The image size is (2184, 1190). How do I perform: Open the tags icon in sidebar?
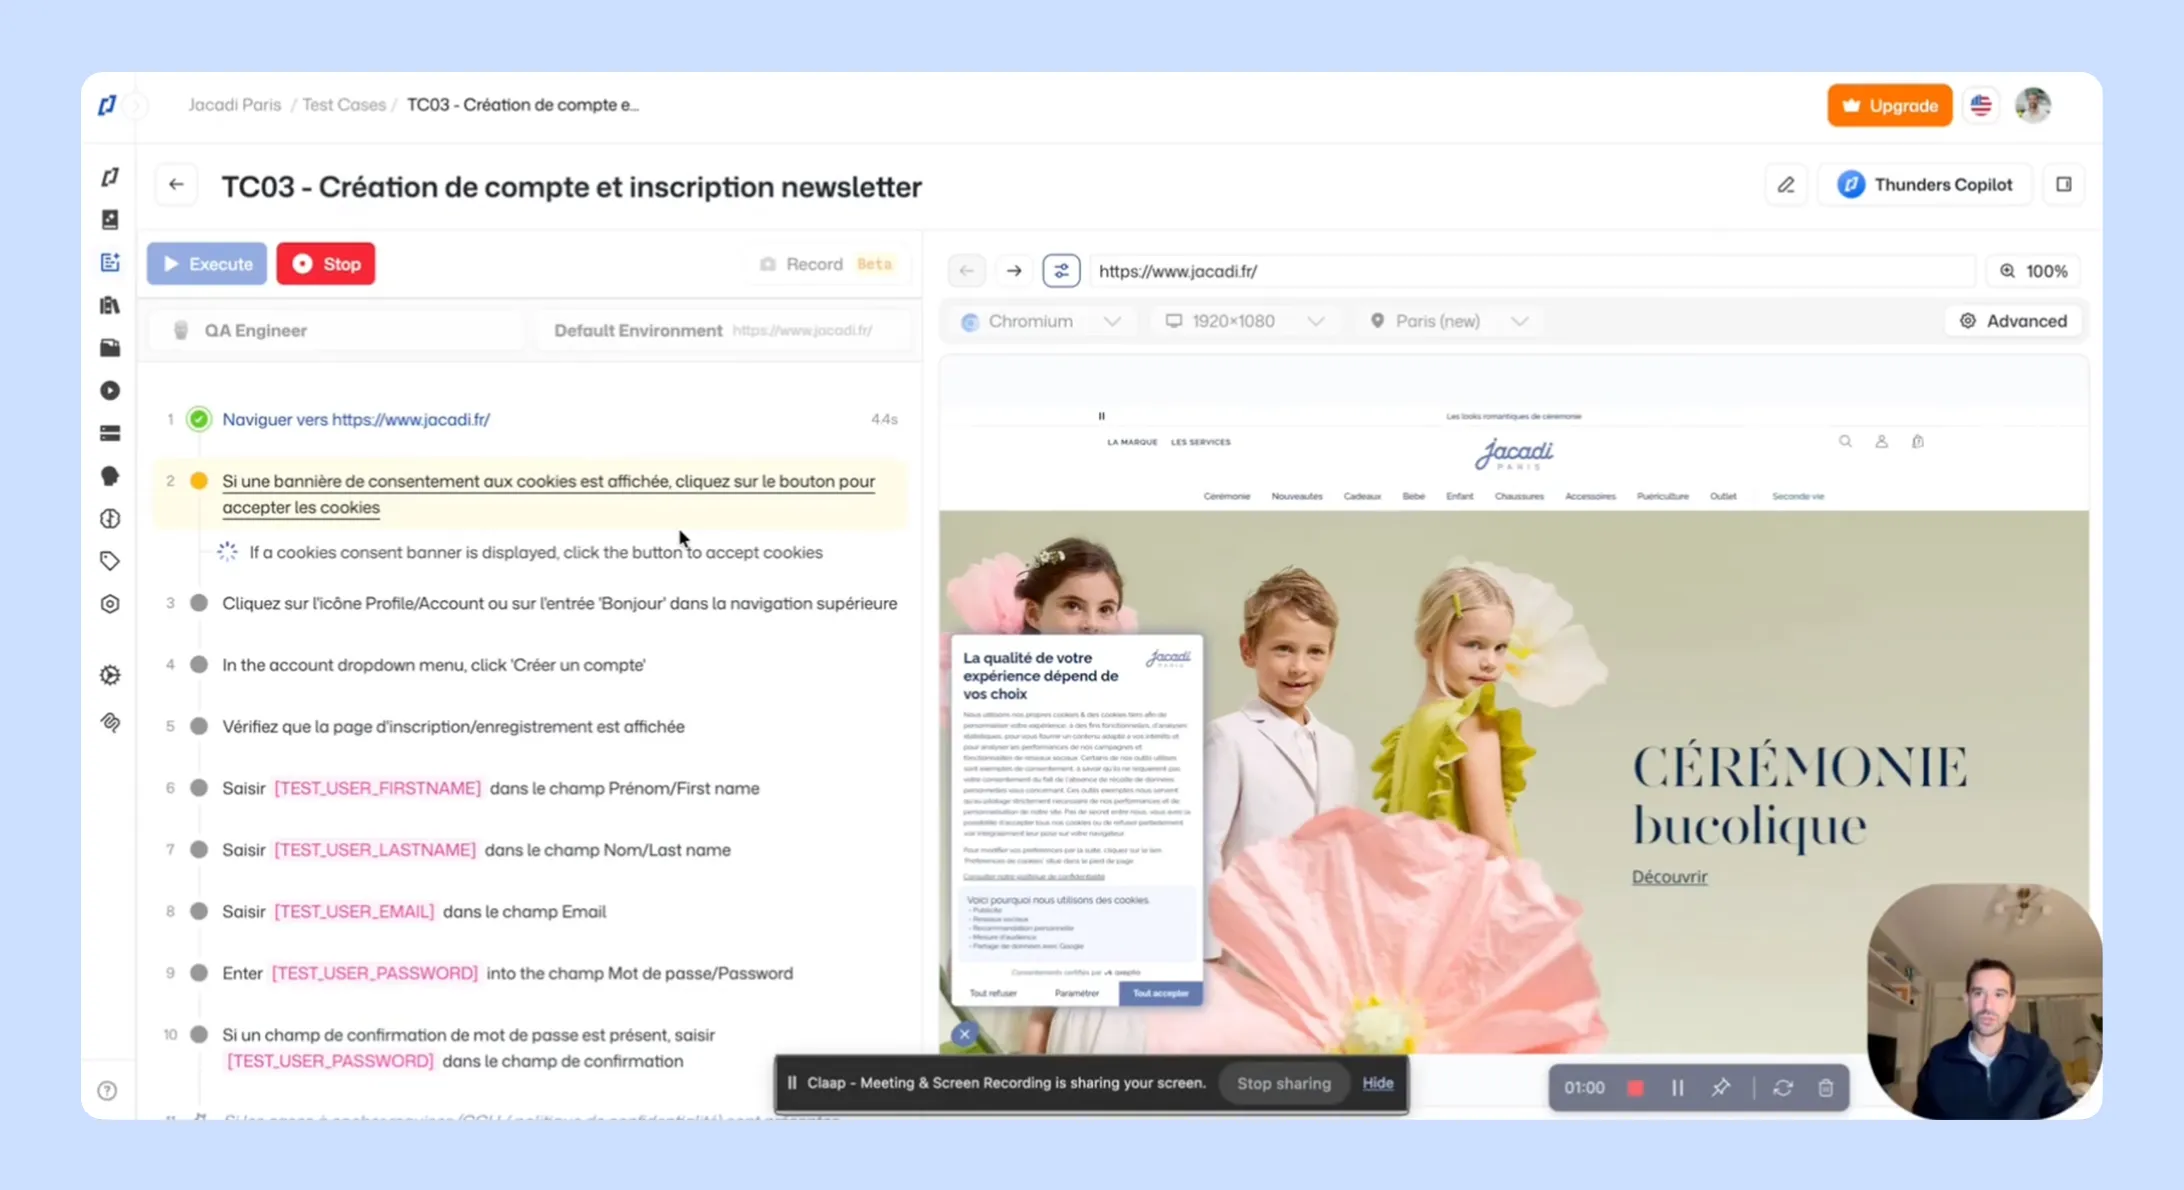[x=110, y=561]
